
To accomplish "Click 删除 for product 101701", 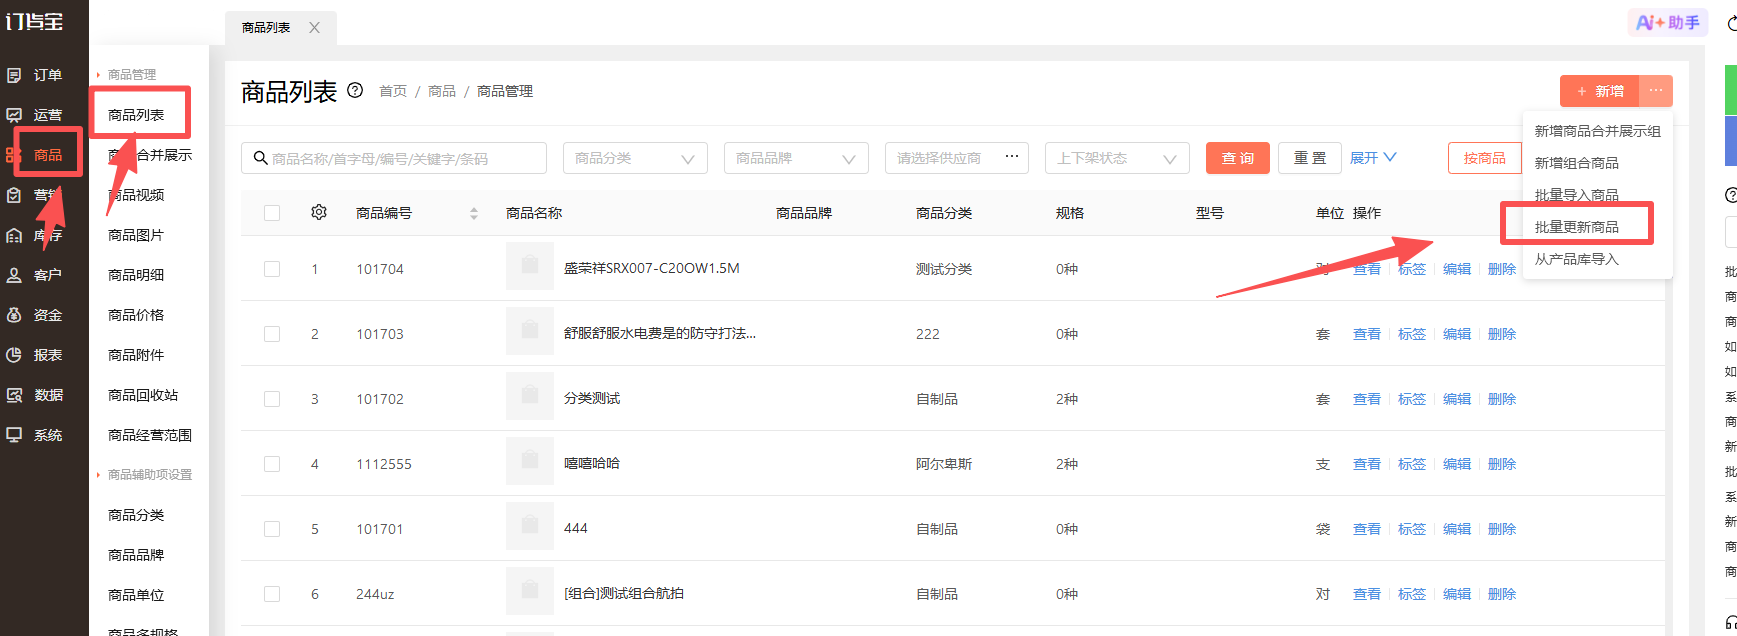I will [1502, 529].
